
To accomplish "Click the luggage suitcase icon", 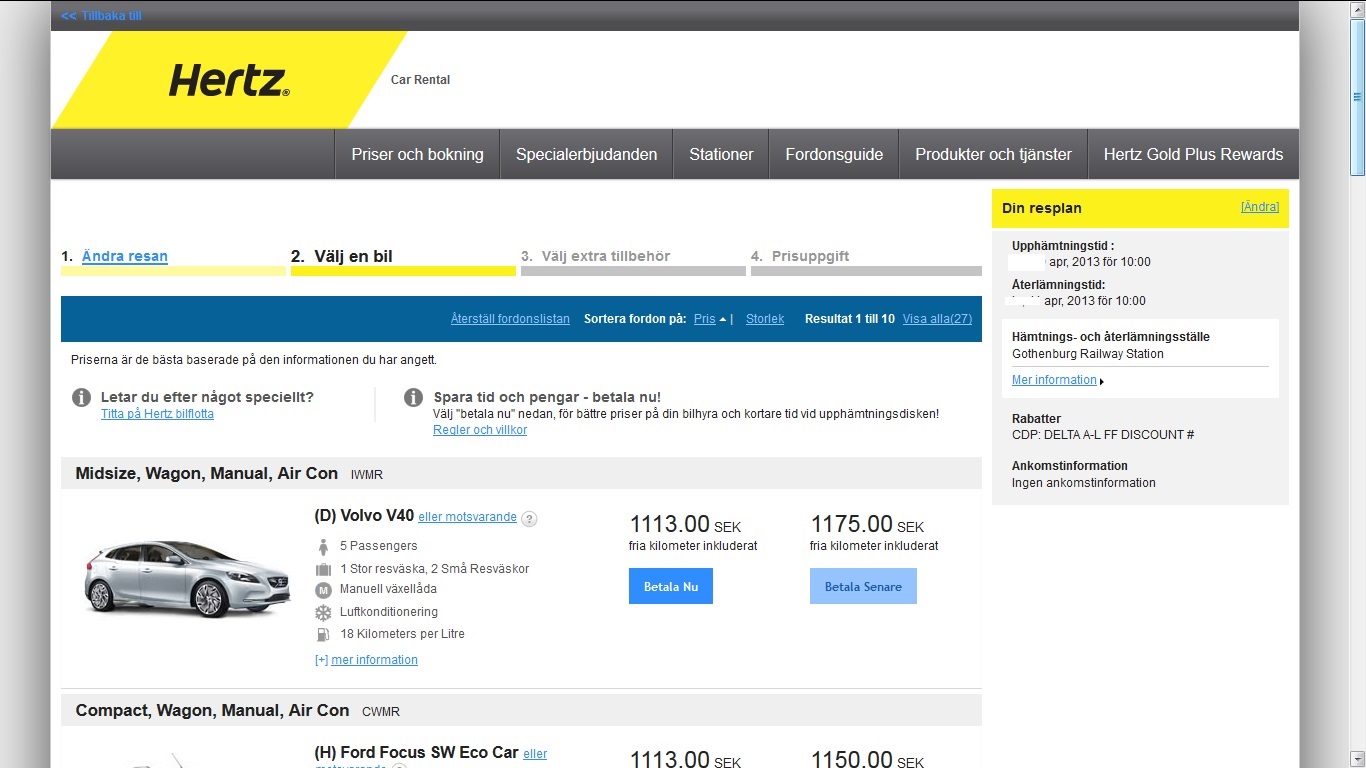I will pos(323,569).
